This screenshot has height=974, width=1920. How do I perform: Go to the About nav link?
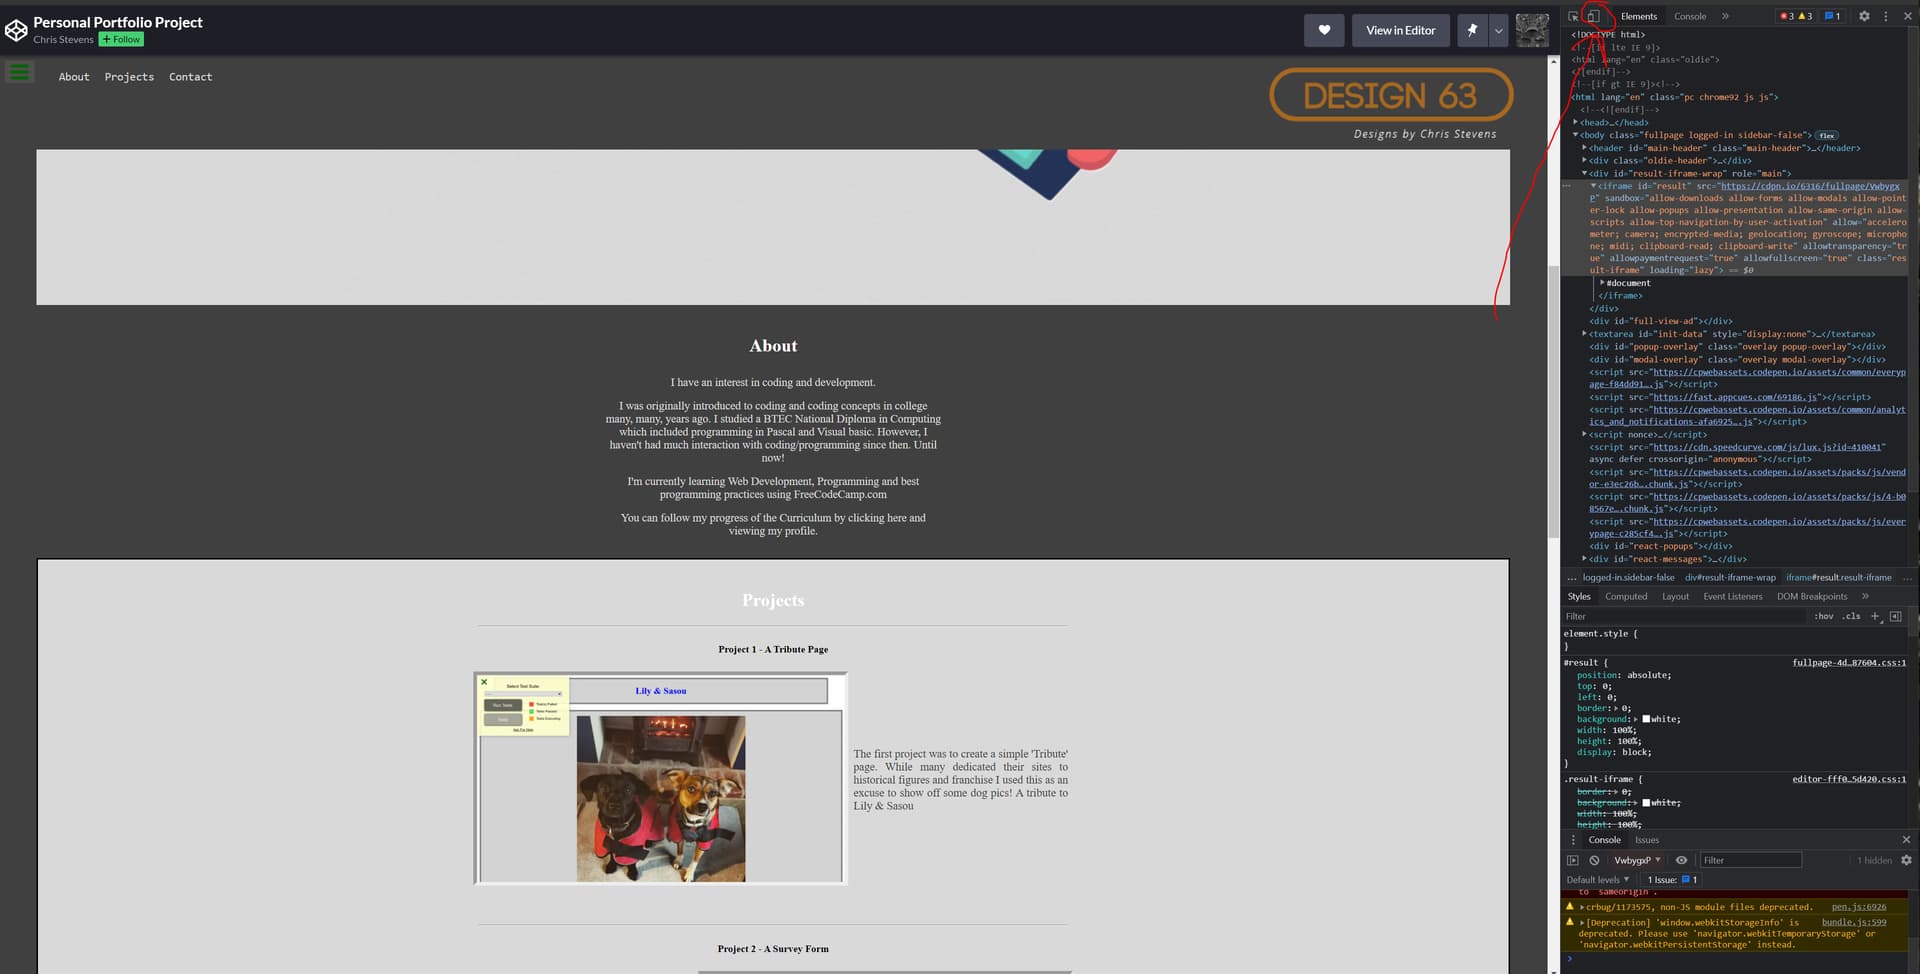(74, 77)
